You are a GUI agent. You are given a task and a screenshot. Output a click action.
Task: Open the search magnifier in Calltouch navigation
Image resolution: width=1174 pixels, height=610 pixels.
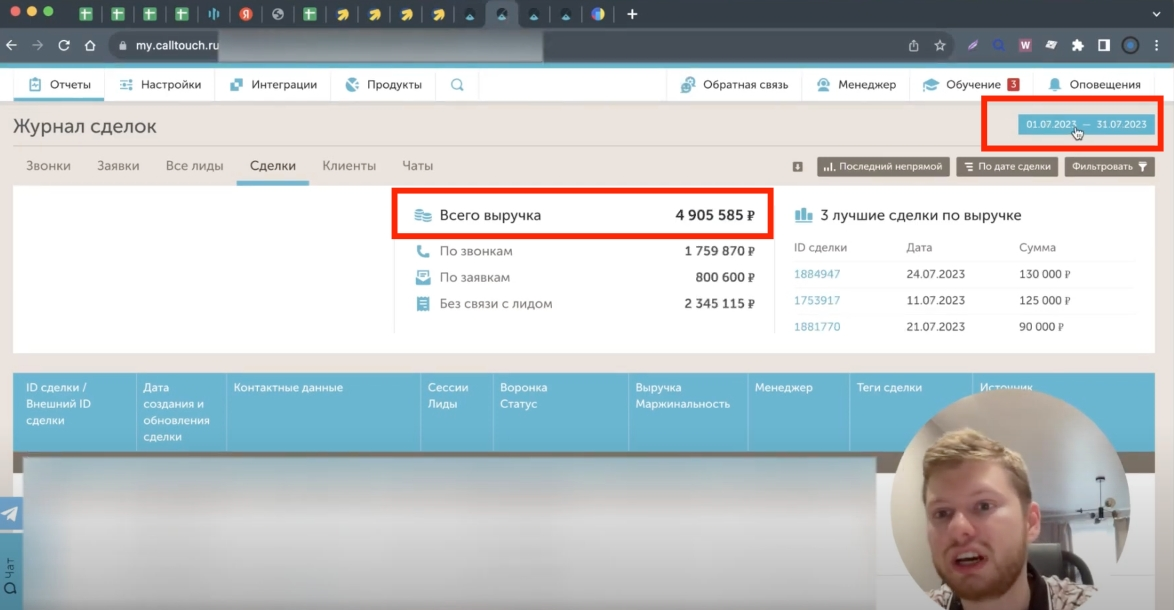pyautogui.click(x=457, y=85)
